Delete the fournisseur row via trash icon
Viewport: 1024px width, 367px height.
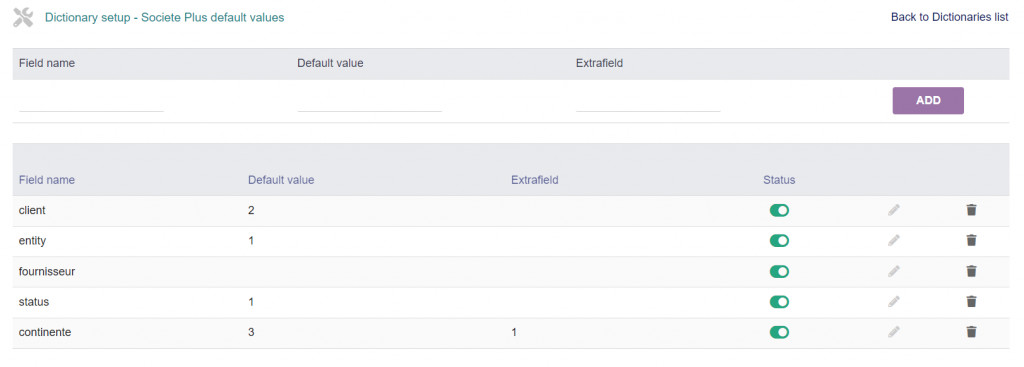pyautogui.click(x=971, y=271)
